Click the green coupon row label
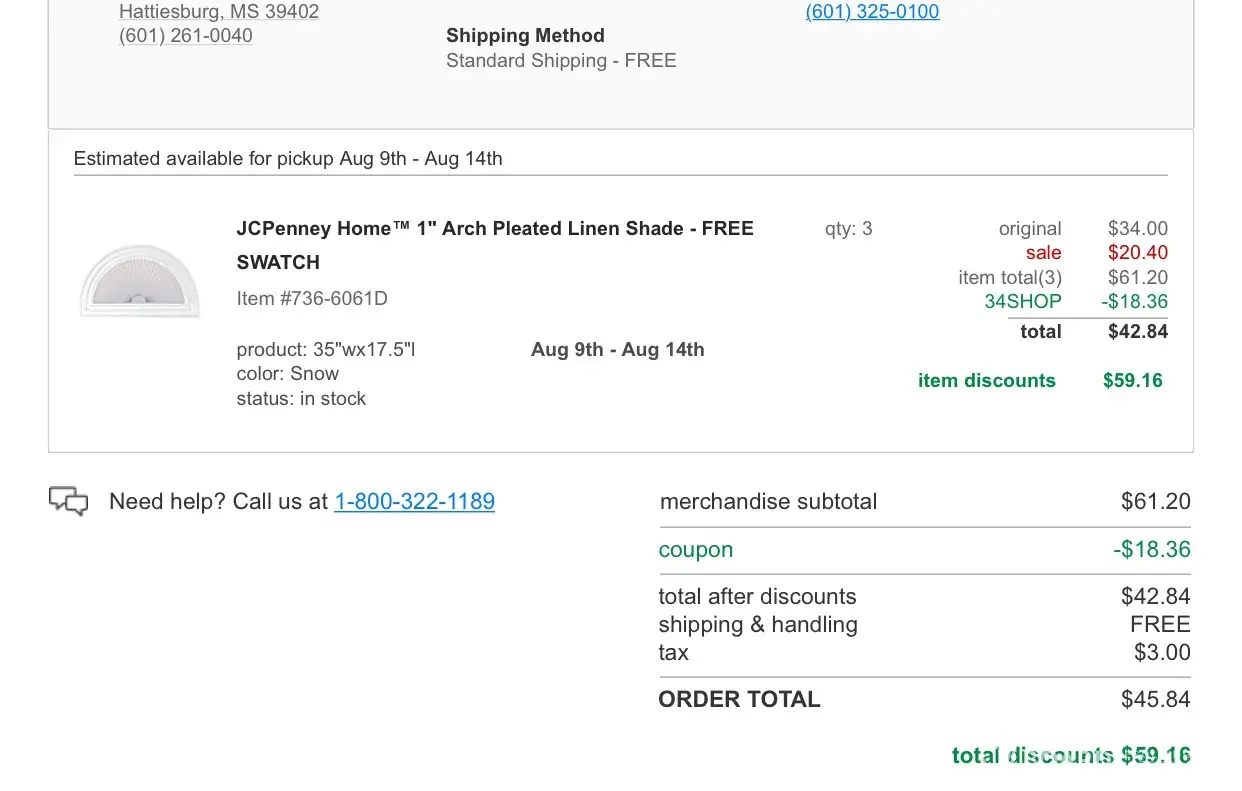 pyautogui.click(x=696, y=550)
